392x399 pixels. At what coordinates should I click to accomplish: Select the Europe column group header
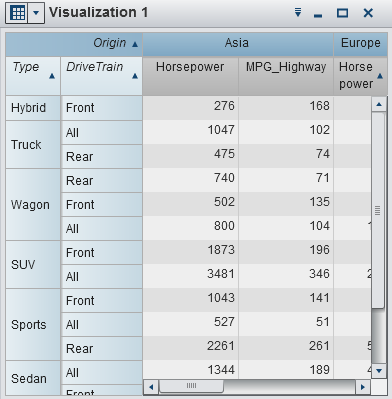tap(360, 44)
